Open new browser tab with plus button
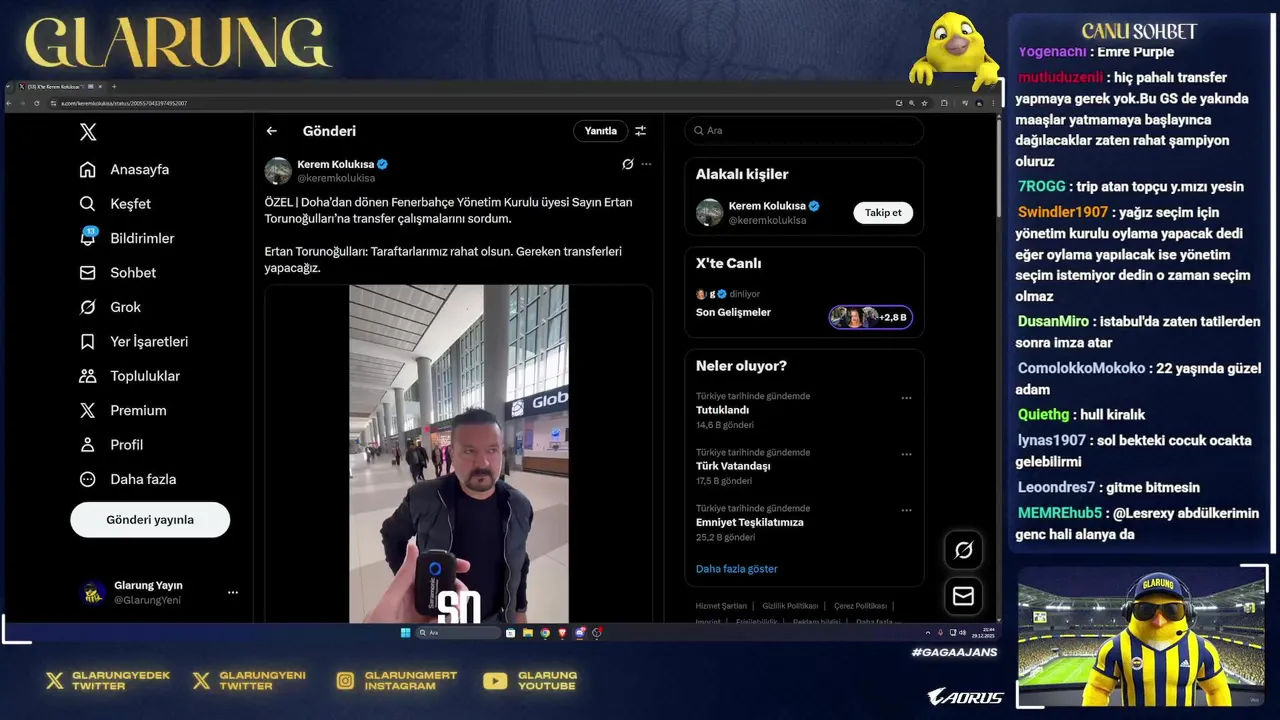The width and height of the screenshot is (1280, 720). pyautogui.click(x=114, y=87)
